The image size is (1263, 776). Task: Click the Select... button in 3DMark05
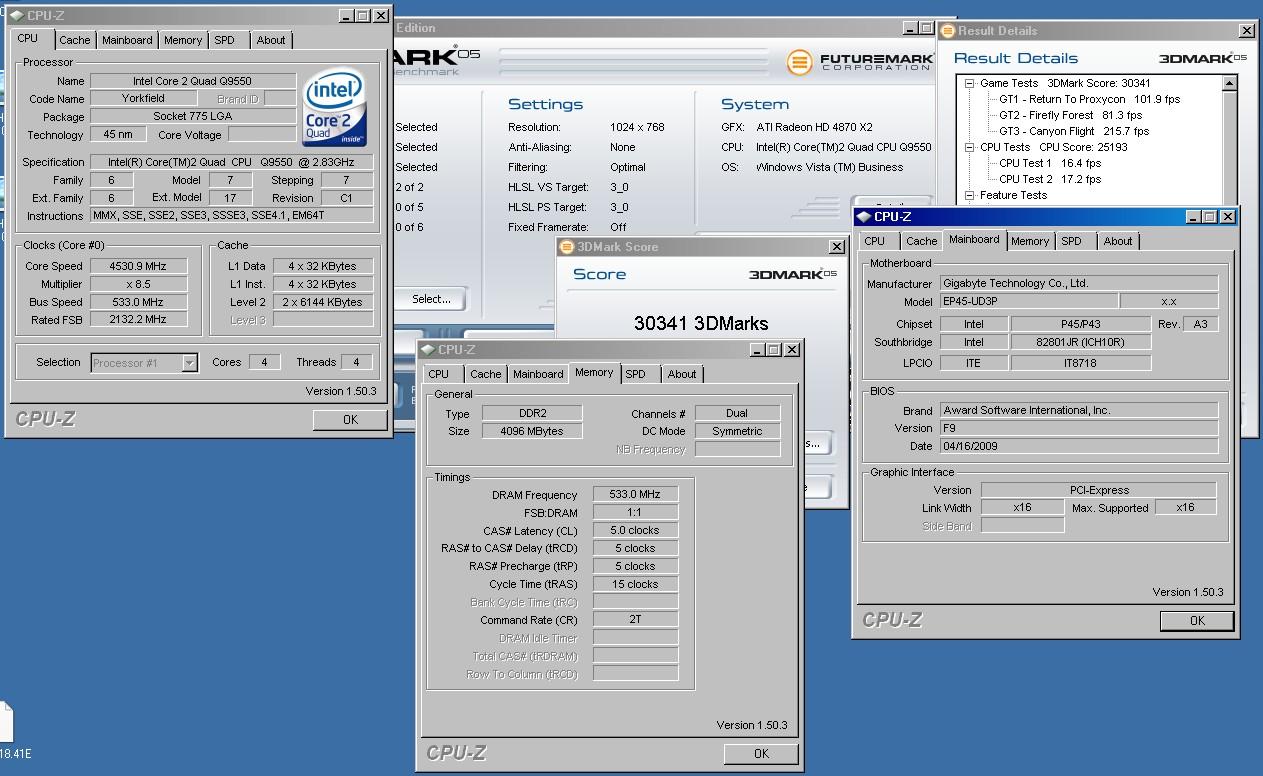point(432,299)
